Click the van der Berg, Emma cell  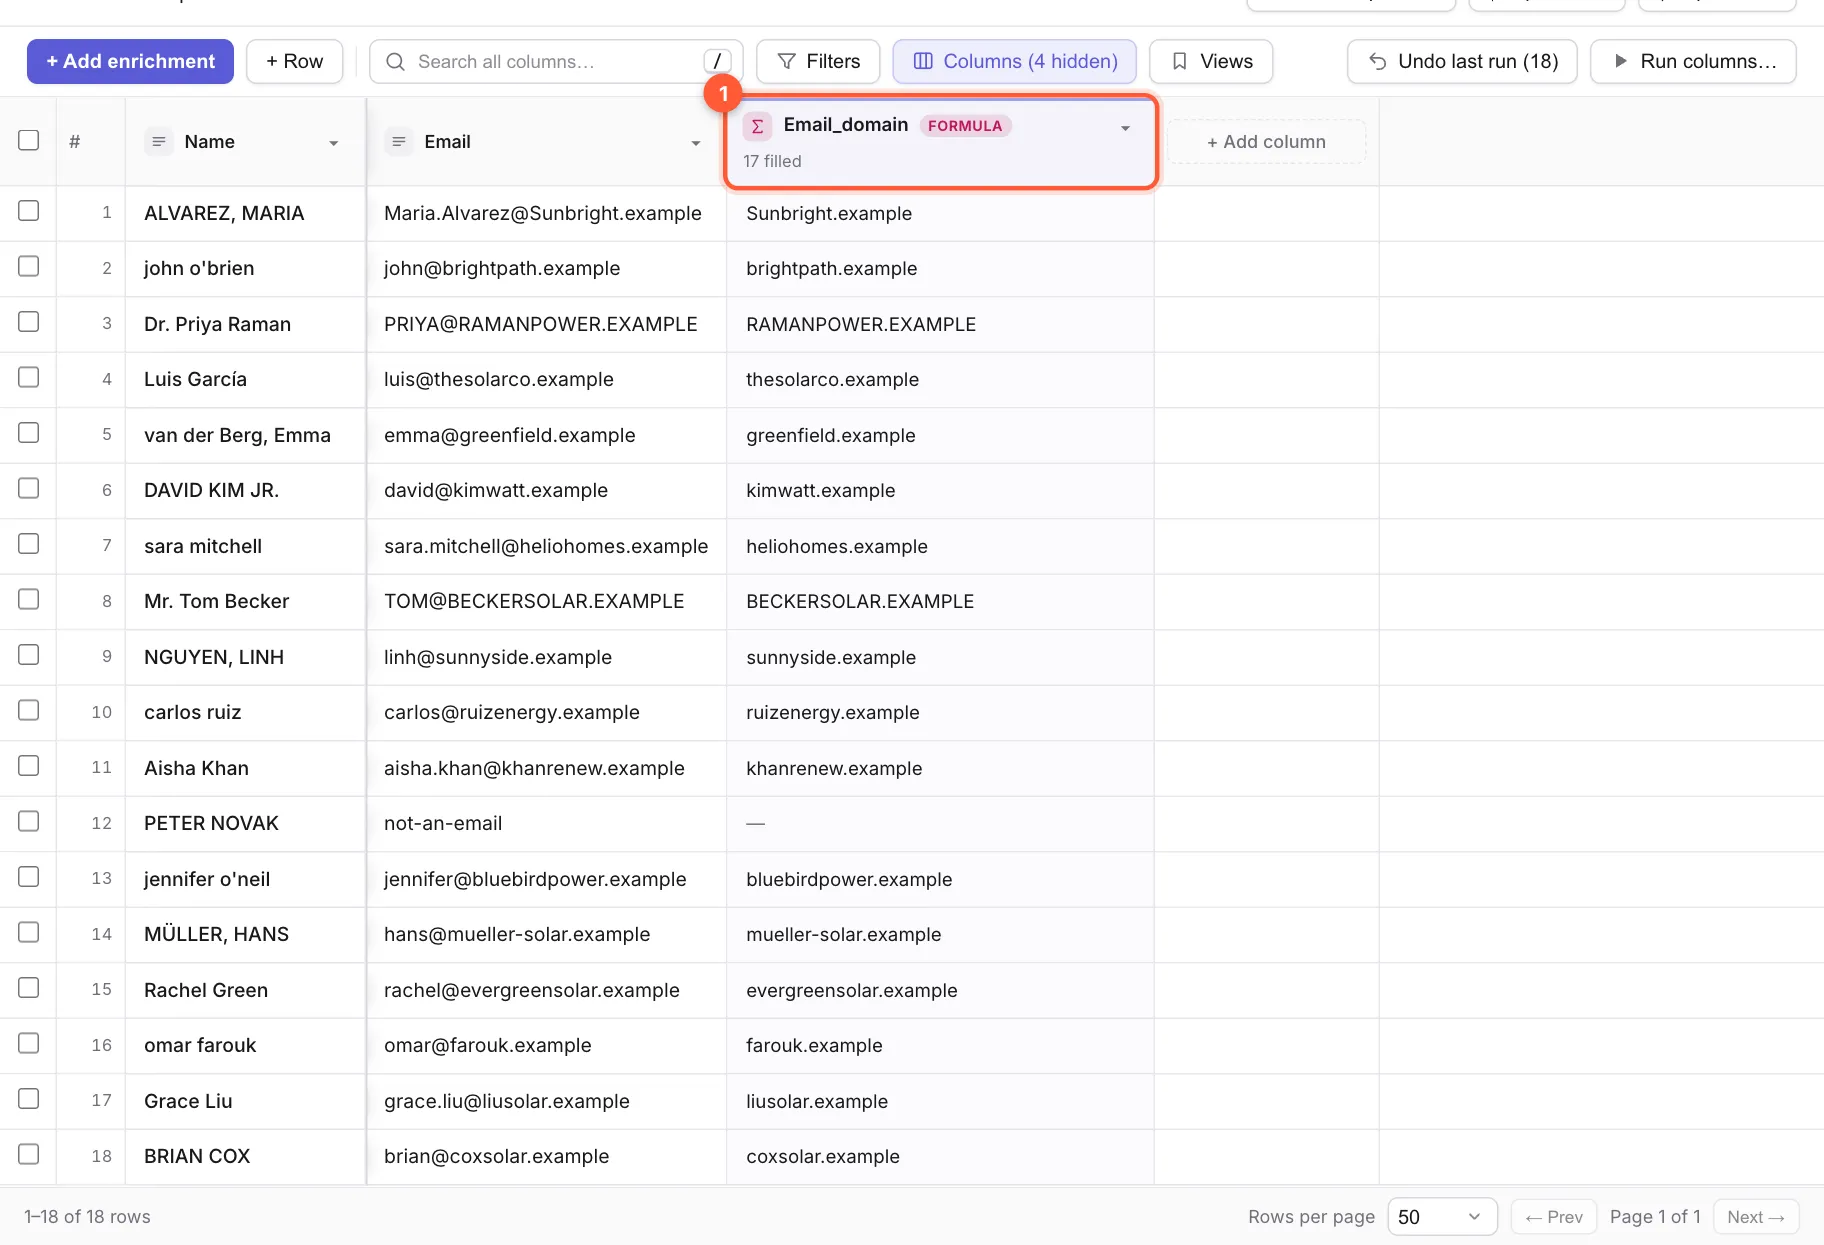pyautogui.click(x=245, y=436)
